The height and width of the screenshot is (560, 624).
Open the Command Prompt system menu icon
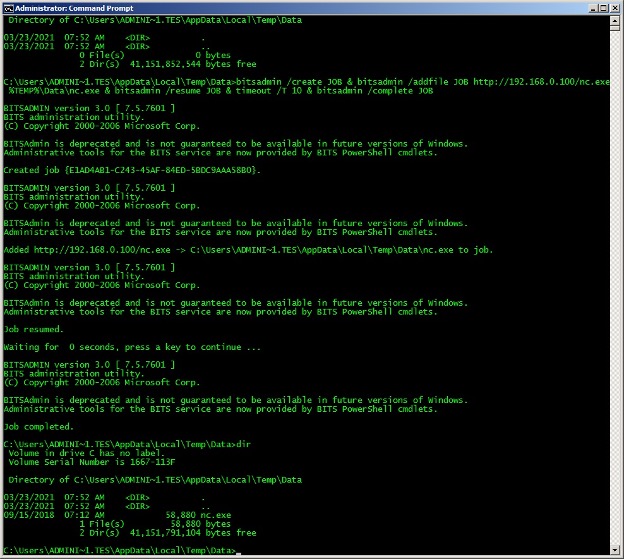click(8, 8)
